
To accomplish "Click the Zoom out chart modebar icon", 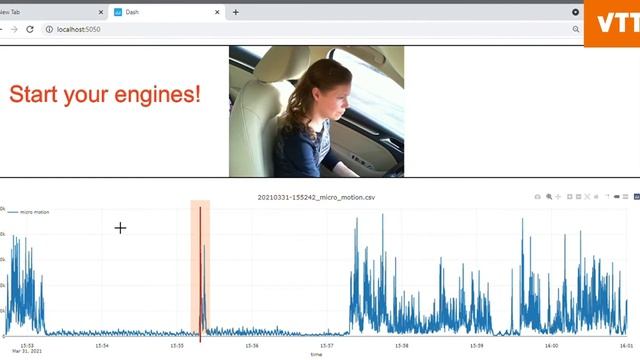I will [578, 197].
